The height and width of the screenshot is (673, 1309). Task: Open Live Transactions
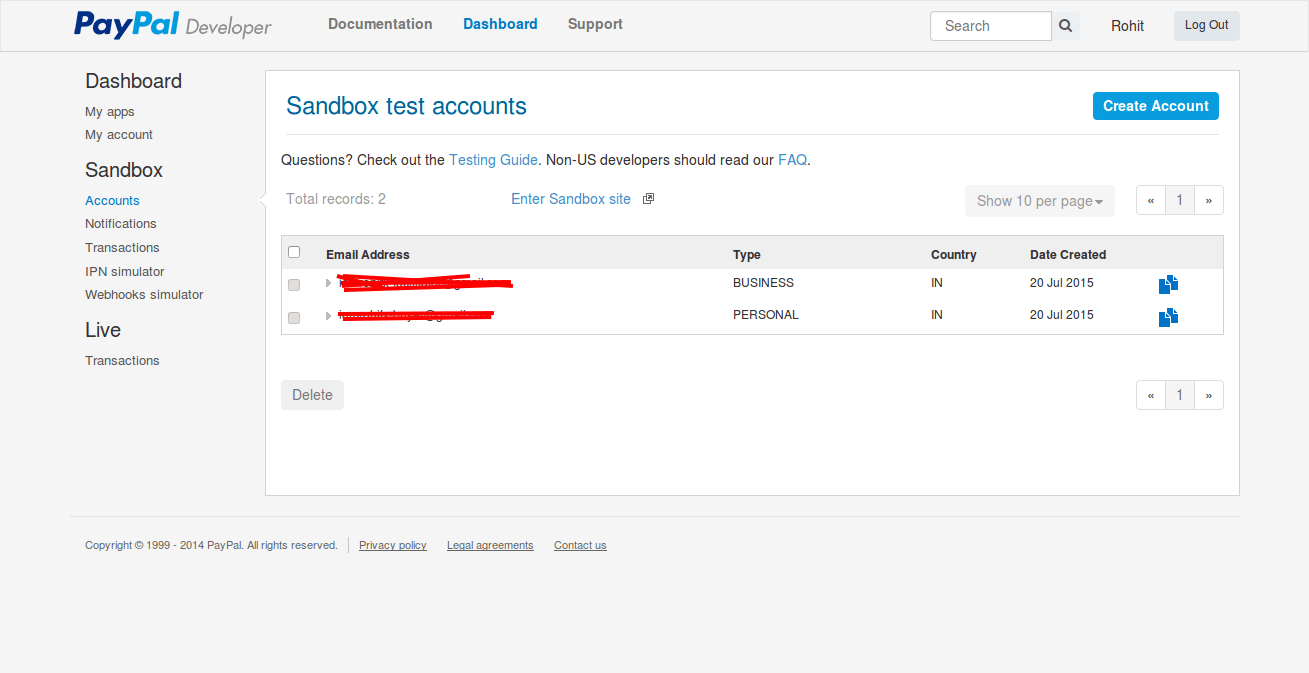pyautogui.click(x=122, y=361)
